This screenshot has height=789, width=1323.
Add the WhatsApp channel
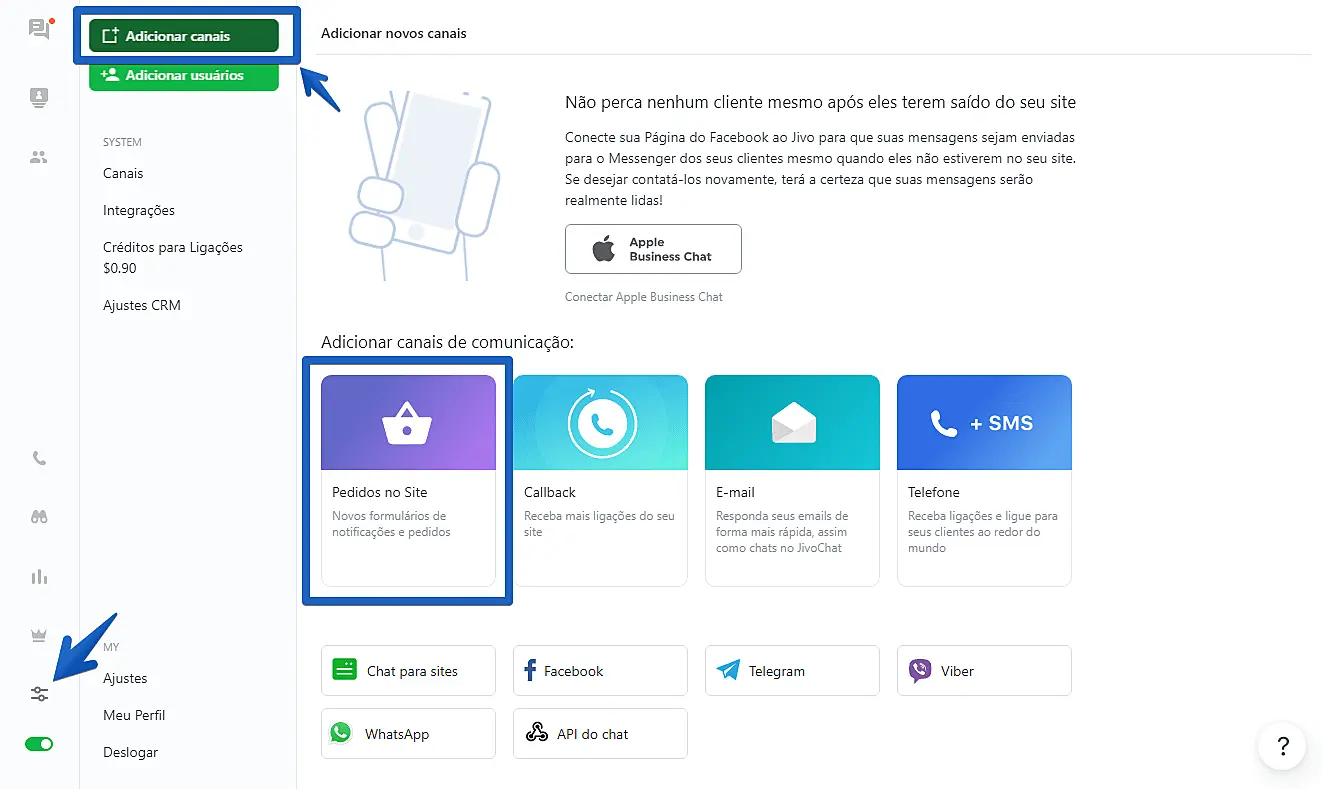tap(408, 734)
